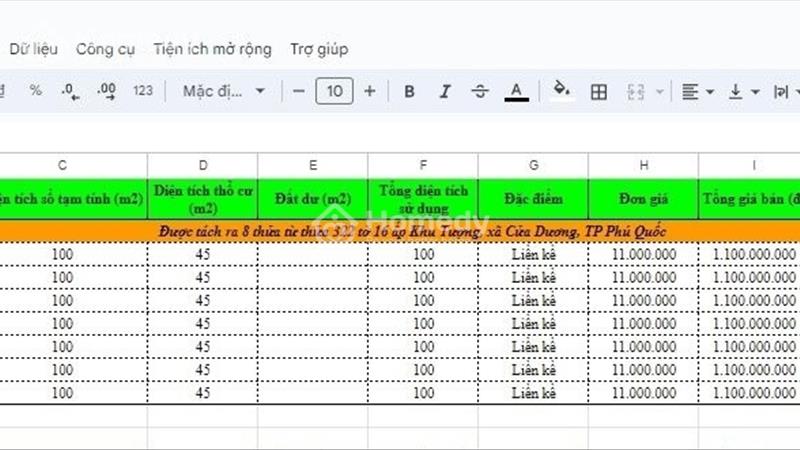The image size is (800, 450).
Task: Click the 'Đơn giá' header cell
Action: (643, 199)
